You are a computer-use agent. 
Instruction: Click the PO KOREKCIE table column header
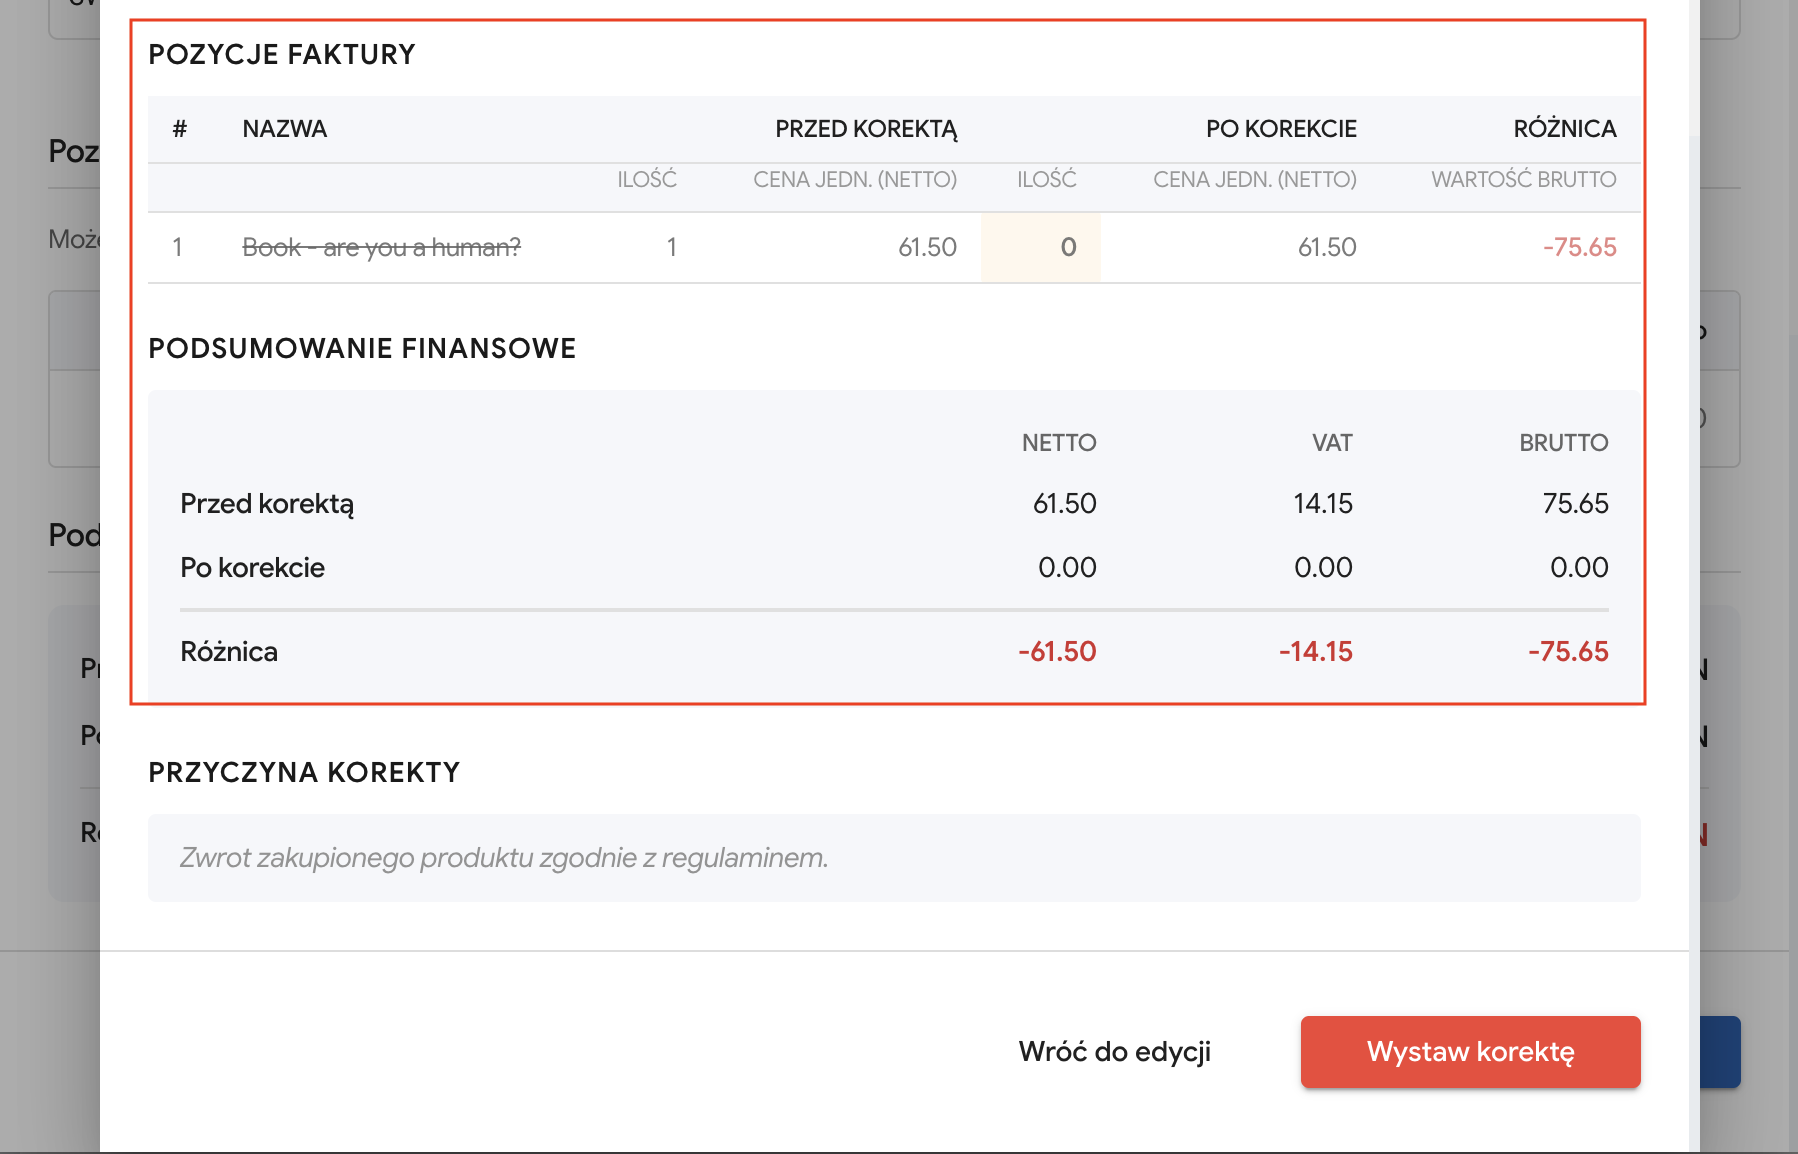click(1281, 129)
